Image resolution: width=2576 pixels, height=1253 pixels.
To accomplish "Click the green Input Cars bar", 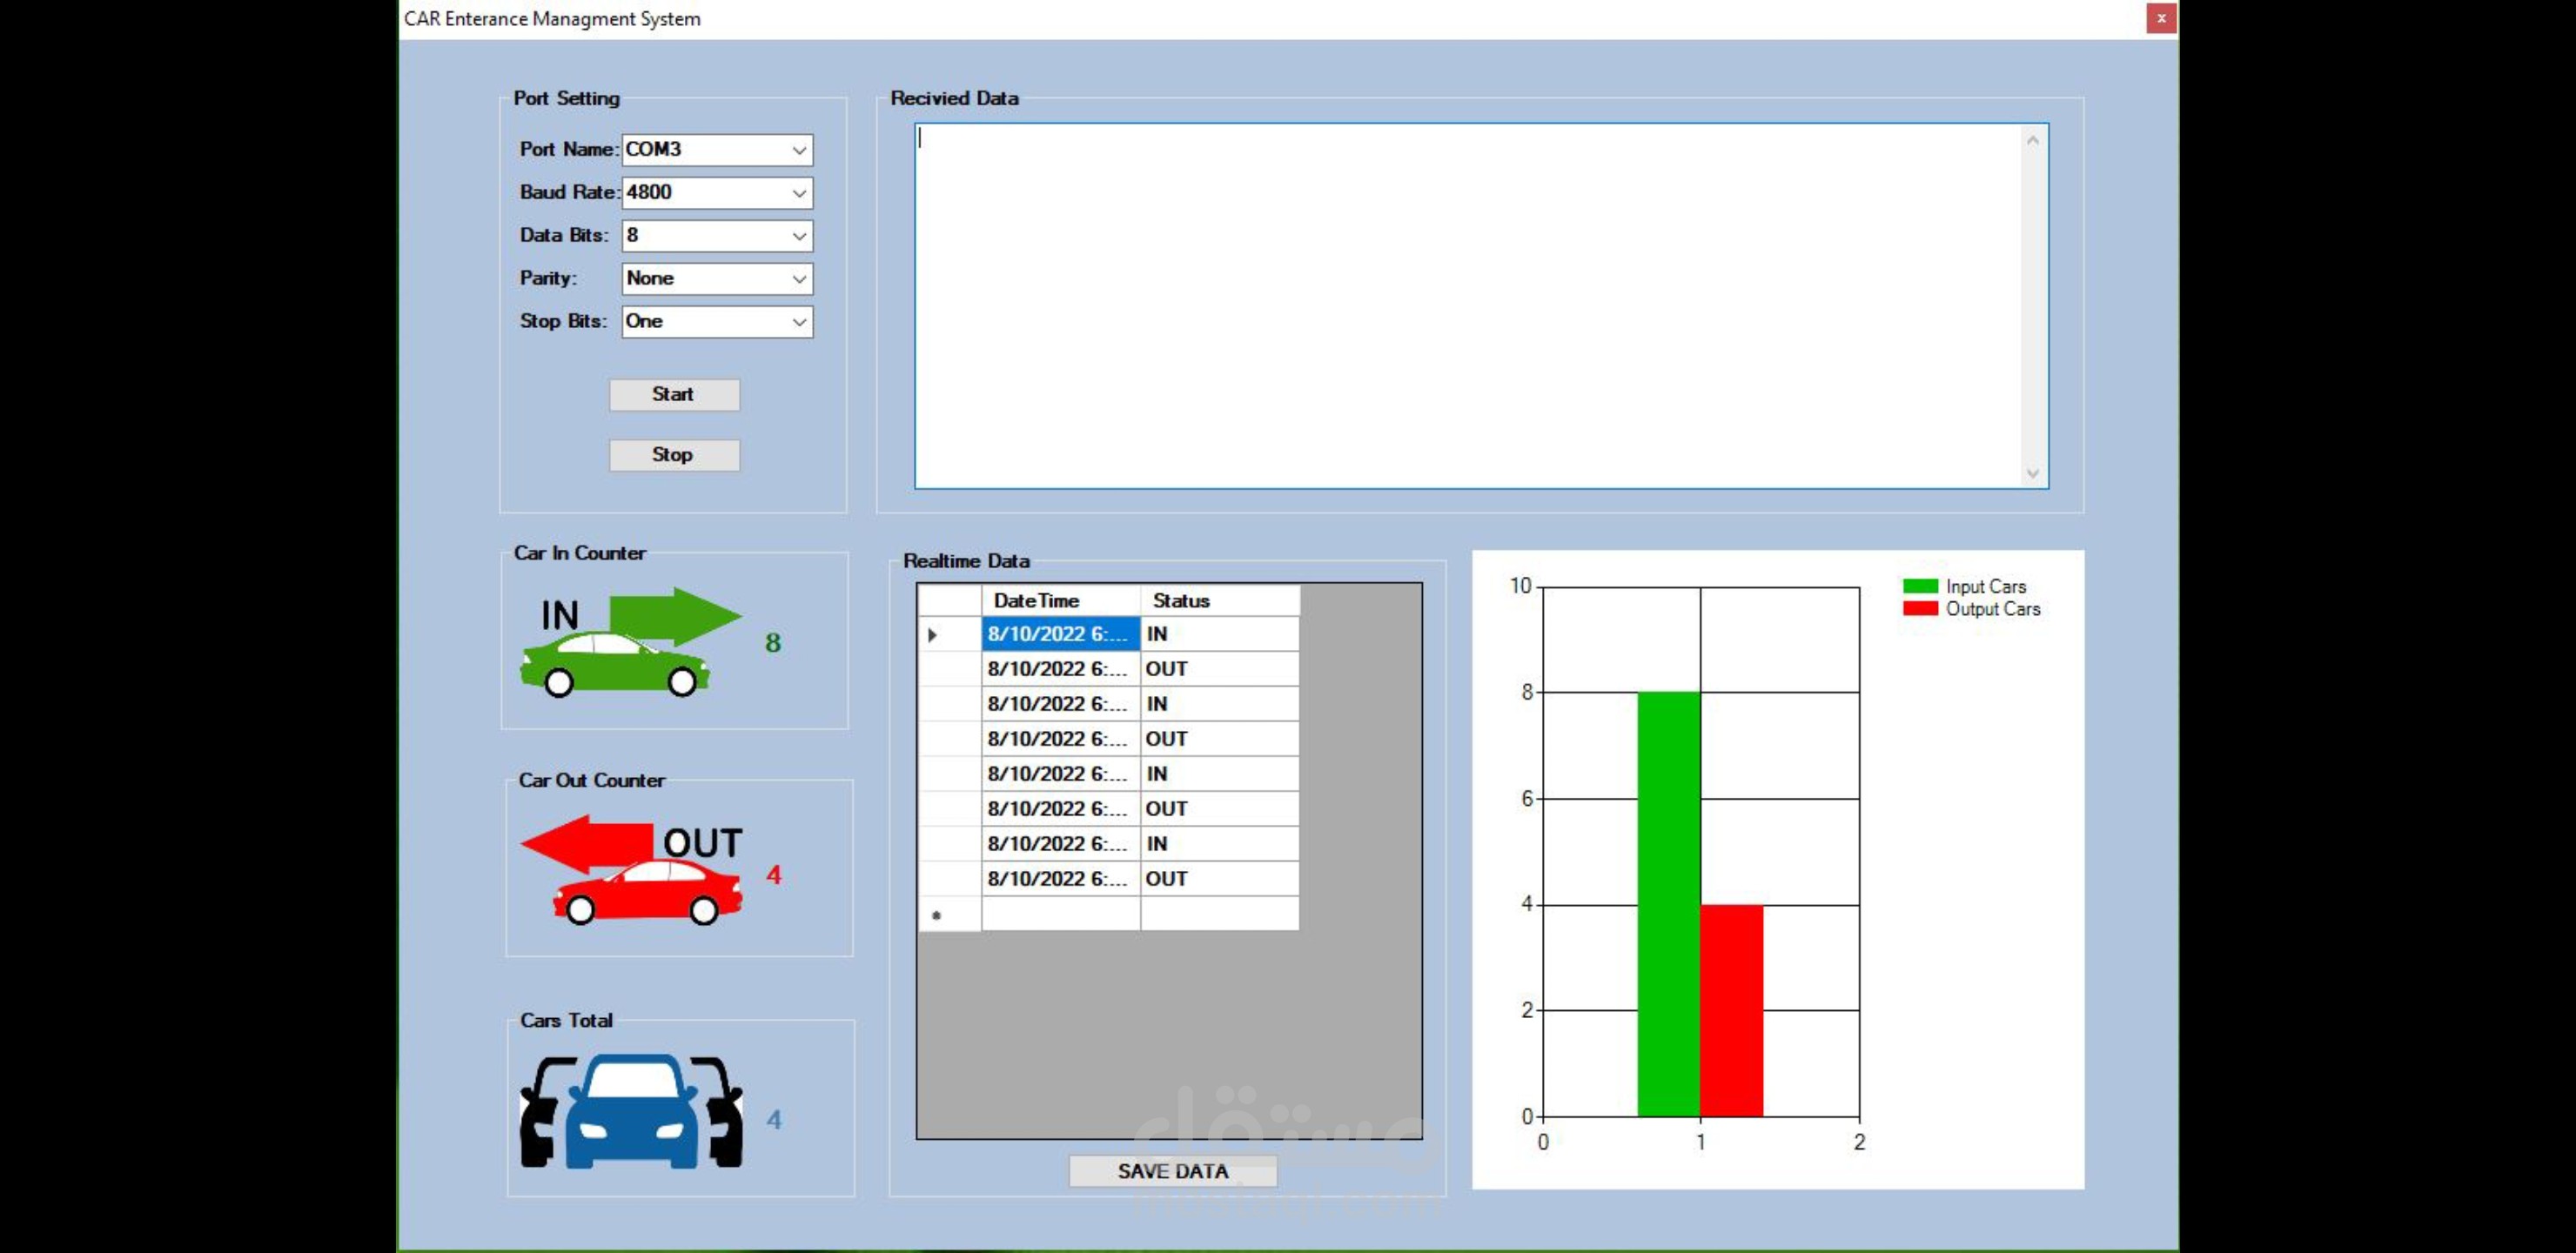I will [x=1668, y=904].
